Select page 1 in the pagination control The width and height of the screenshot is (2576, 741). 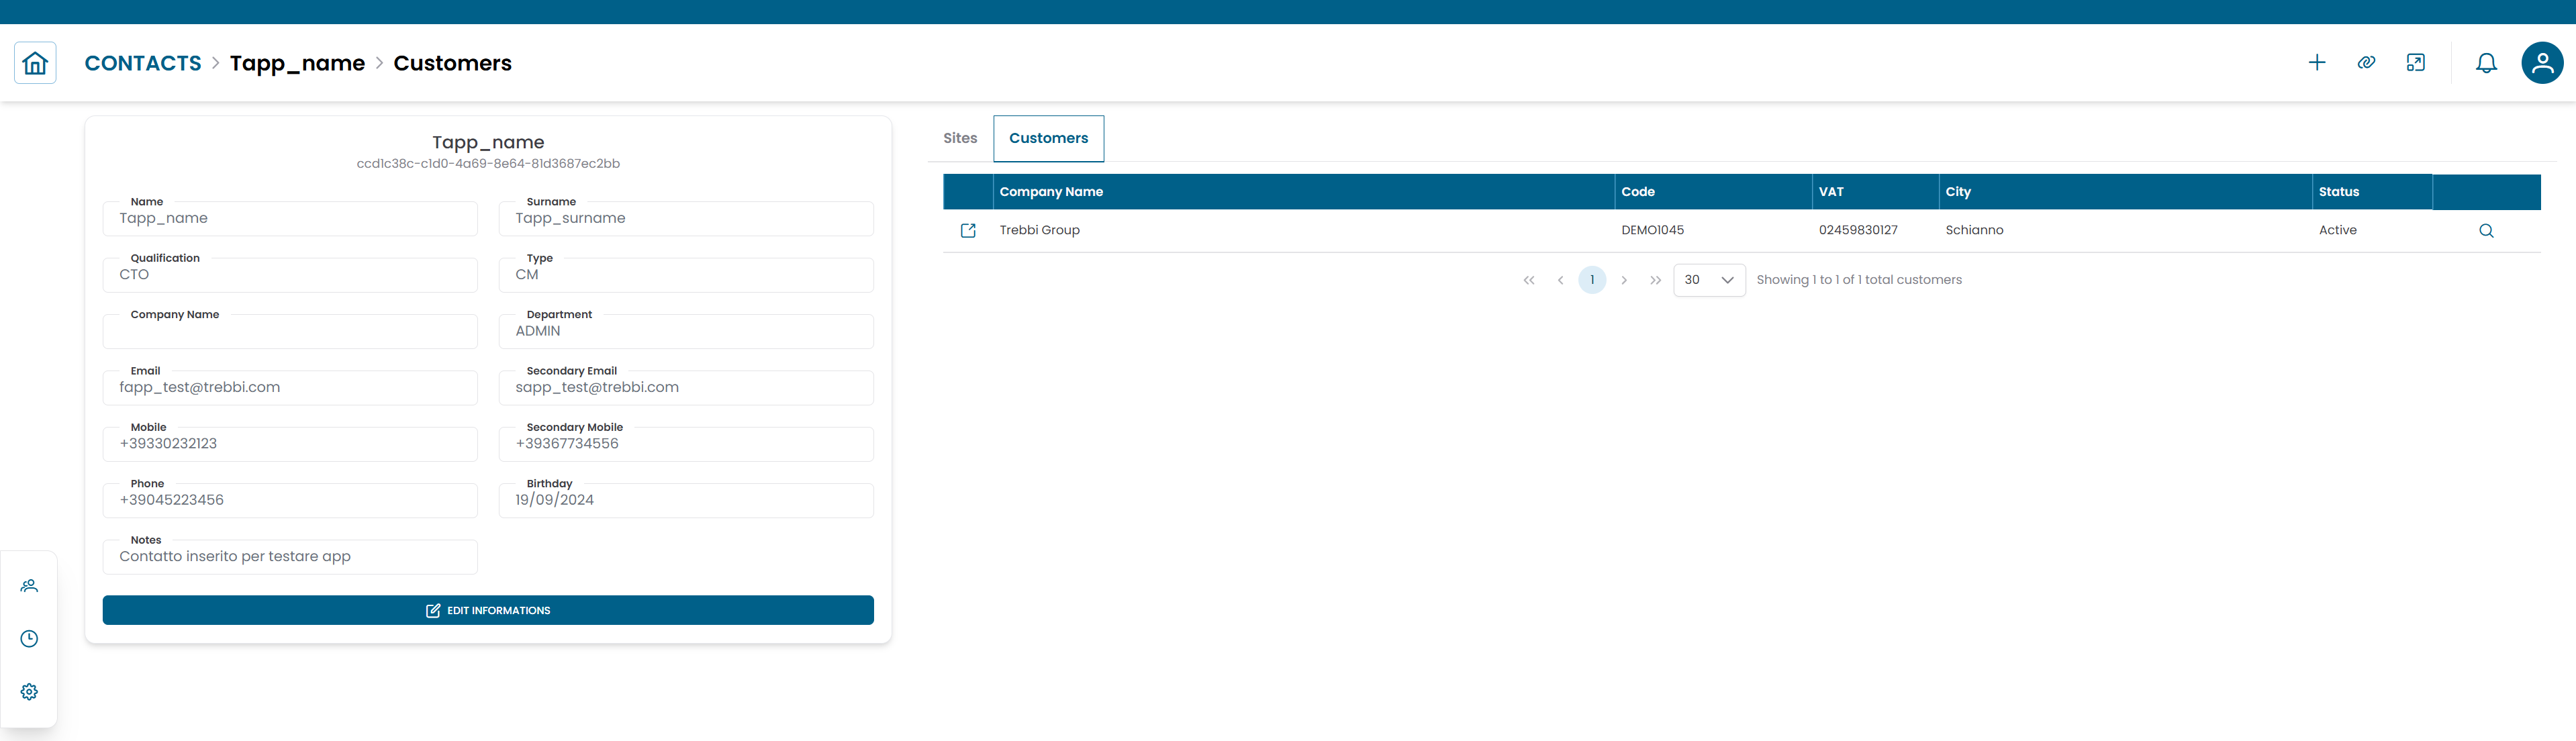pyautogui.click(x=1592, y=280)
